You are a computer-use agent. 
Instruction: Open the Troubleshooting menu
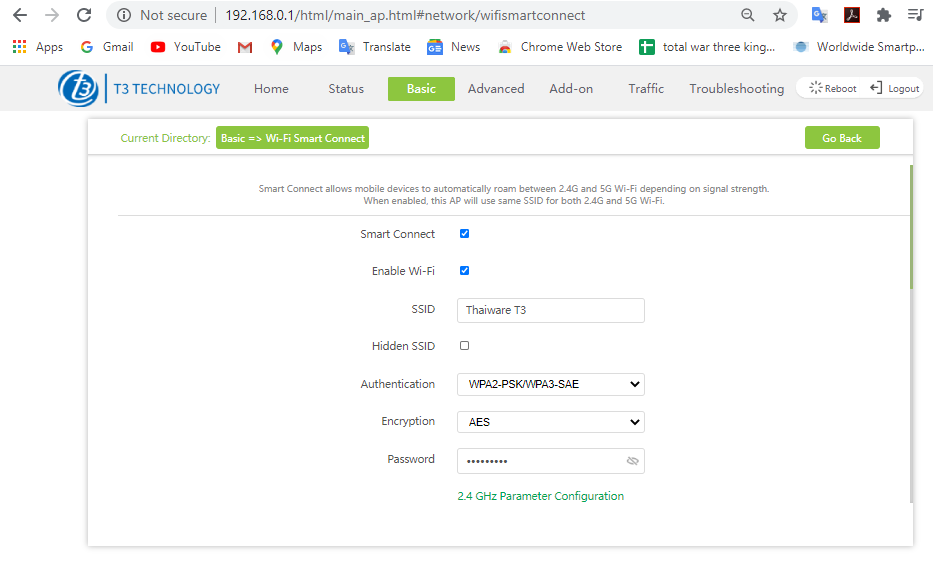click(737, 89)
